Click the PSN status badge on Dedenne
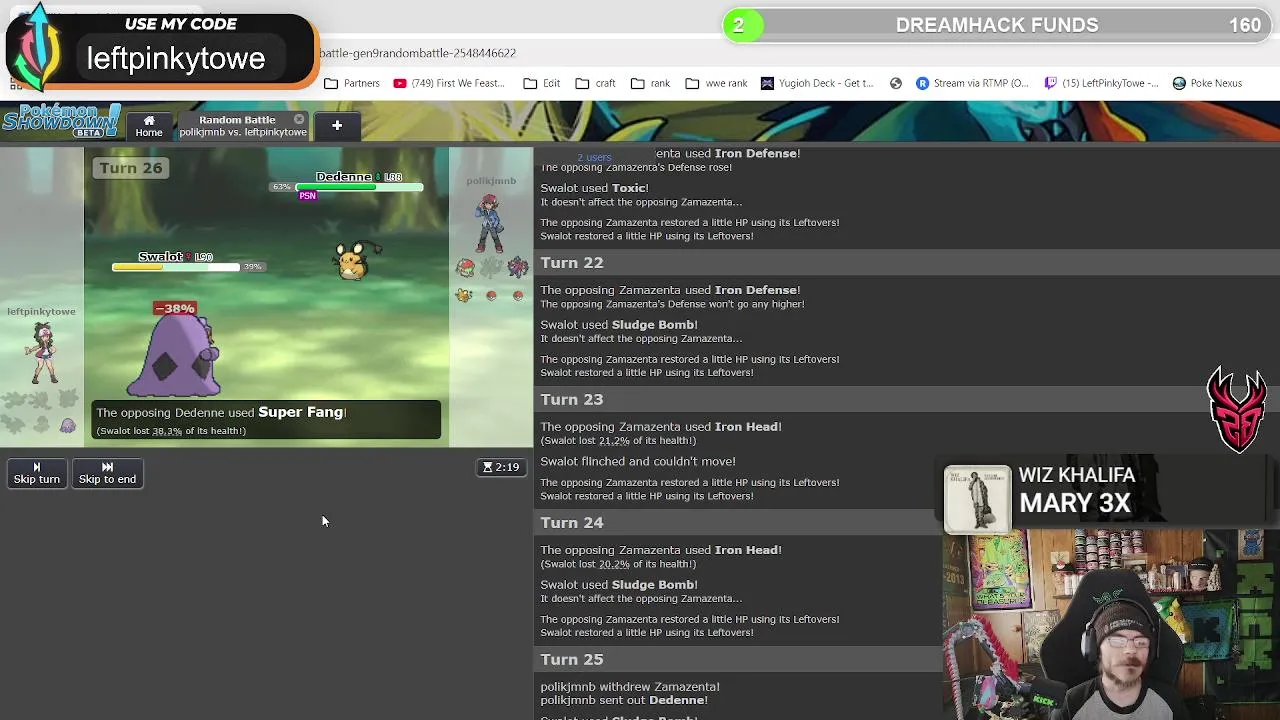1280x720 pixels. click(x=307, y=196)
